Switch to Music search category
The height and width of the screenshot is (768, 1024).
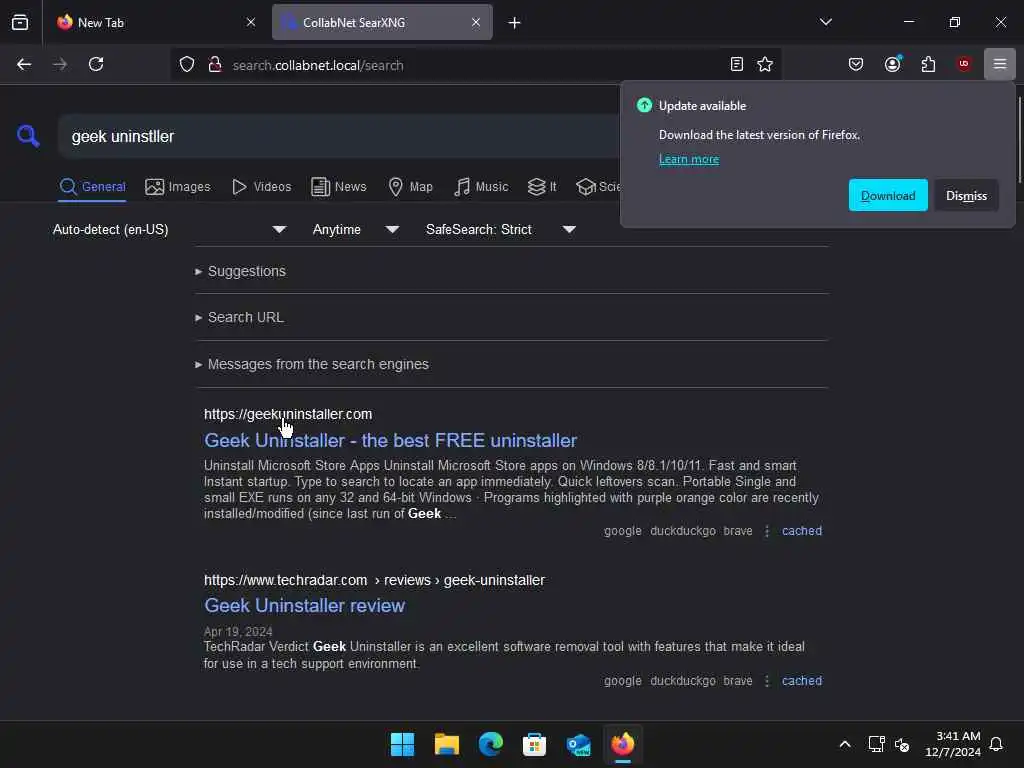click(x=481, y=187)
